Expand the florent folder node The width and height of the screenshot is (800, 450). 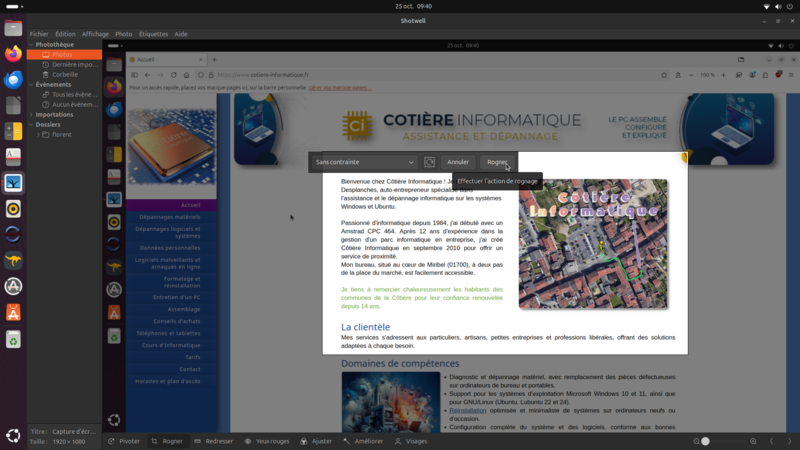[38, 135]
